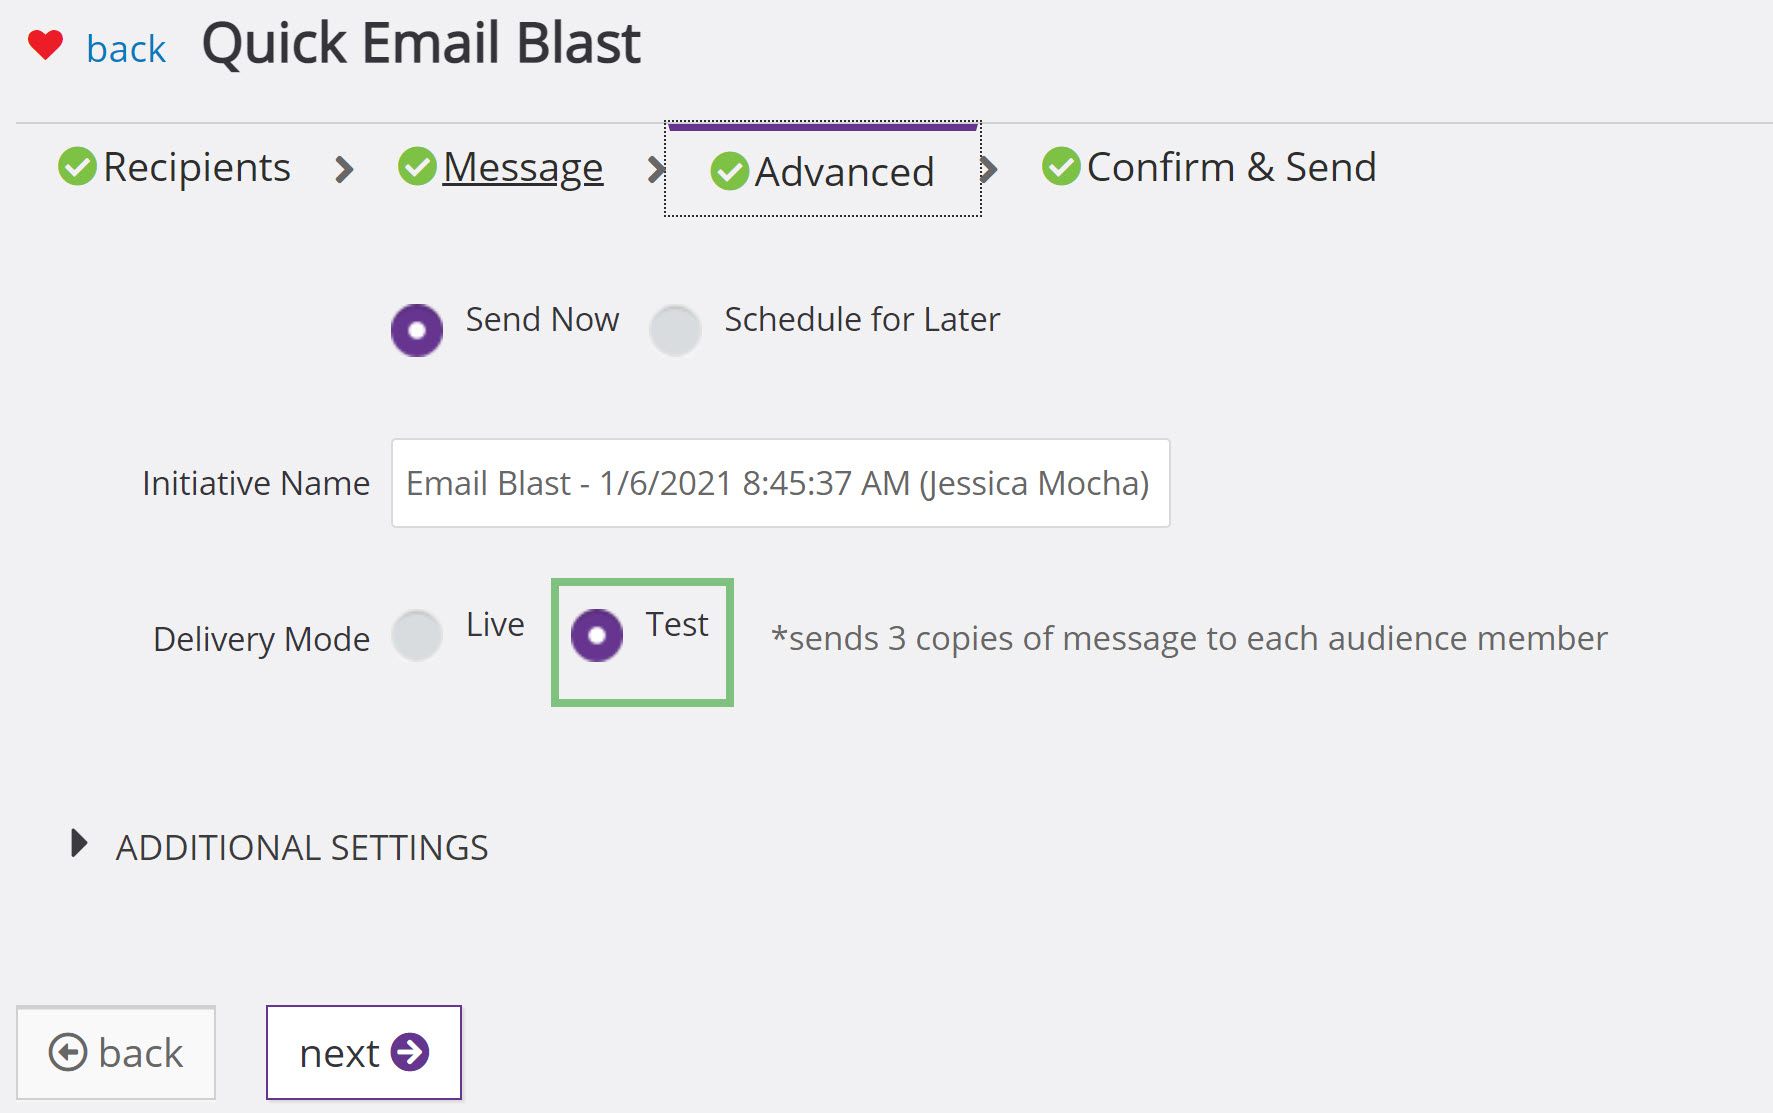Click the purple right arrow on next button
The width and height of the screenshot is (1773, 1113).
pos(410,1052)
